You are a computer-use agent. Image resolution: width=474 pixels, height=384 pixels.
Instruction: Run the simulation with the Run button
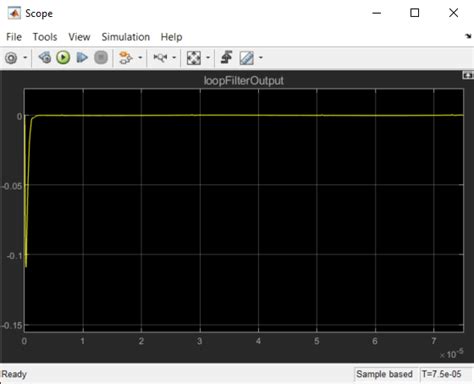(63, 58)
